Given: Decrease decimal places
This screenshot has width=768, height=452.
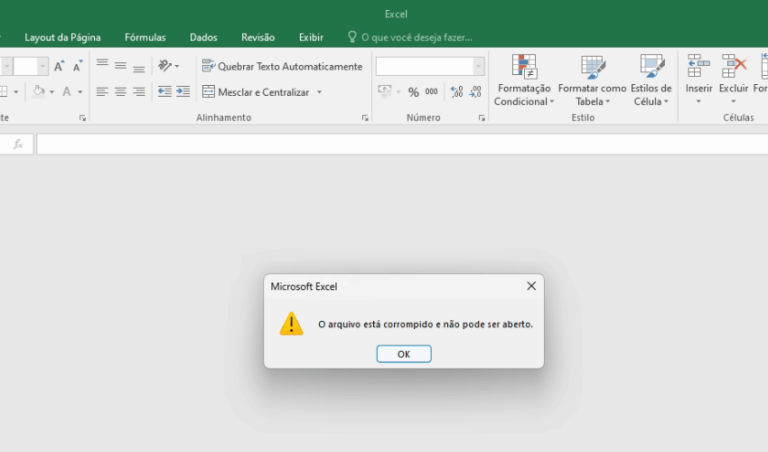Looking at the screenshot, I should click(x=475, y=92).
